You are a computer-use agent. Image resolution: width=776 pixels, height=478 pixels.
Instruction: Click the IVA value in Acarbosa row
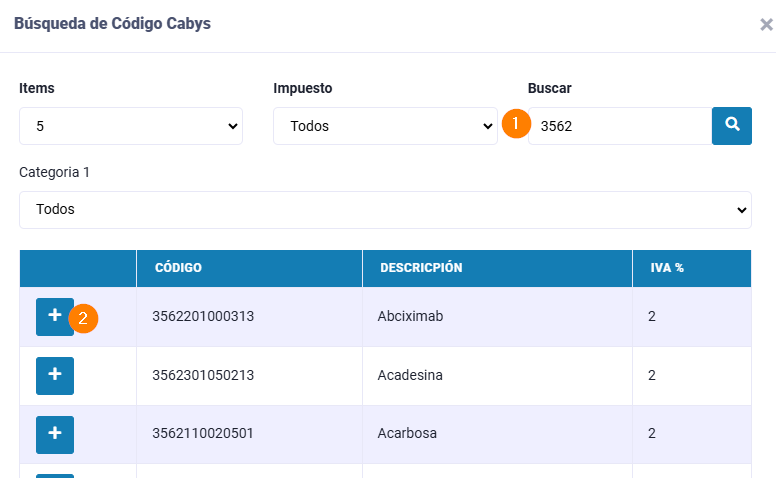[652, 434]
